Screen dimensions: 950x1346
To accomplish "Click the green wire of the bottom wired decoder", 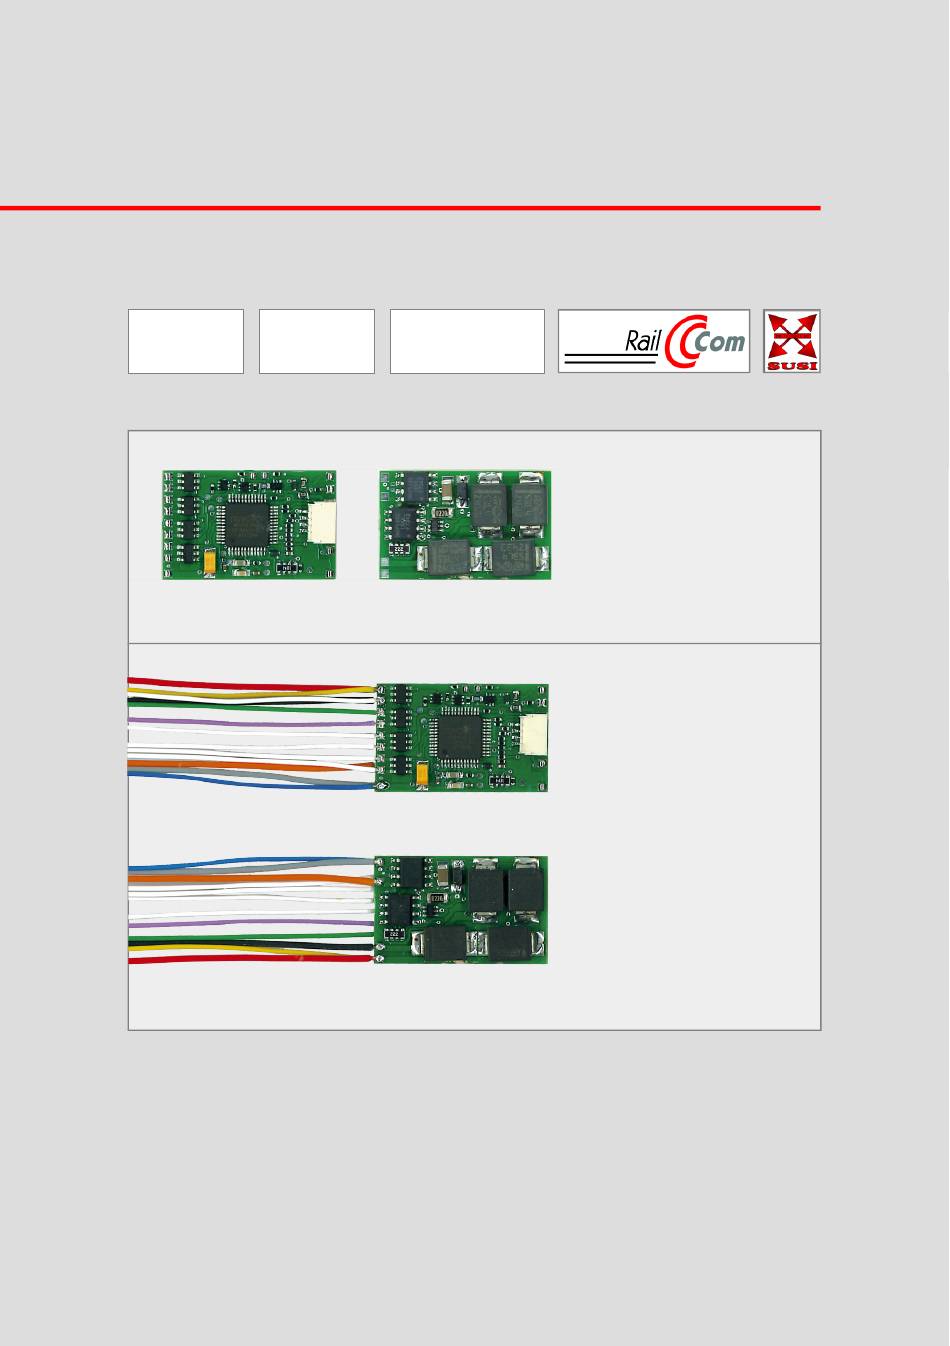I will (x=250, y=936).
